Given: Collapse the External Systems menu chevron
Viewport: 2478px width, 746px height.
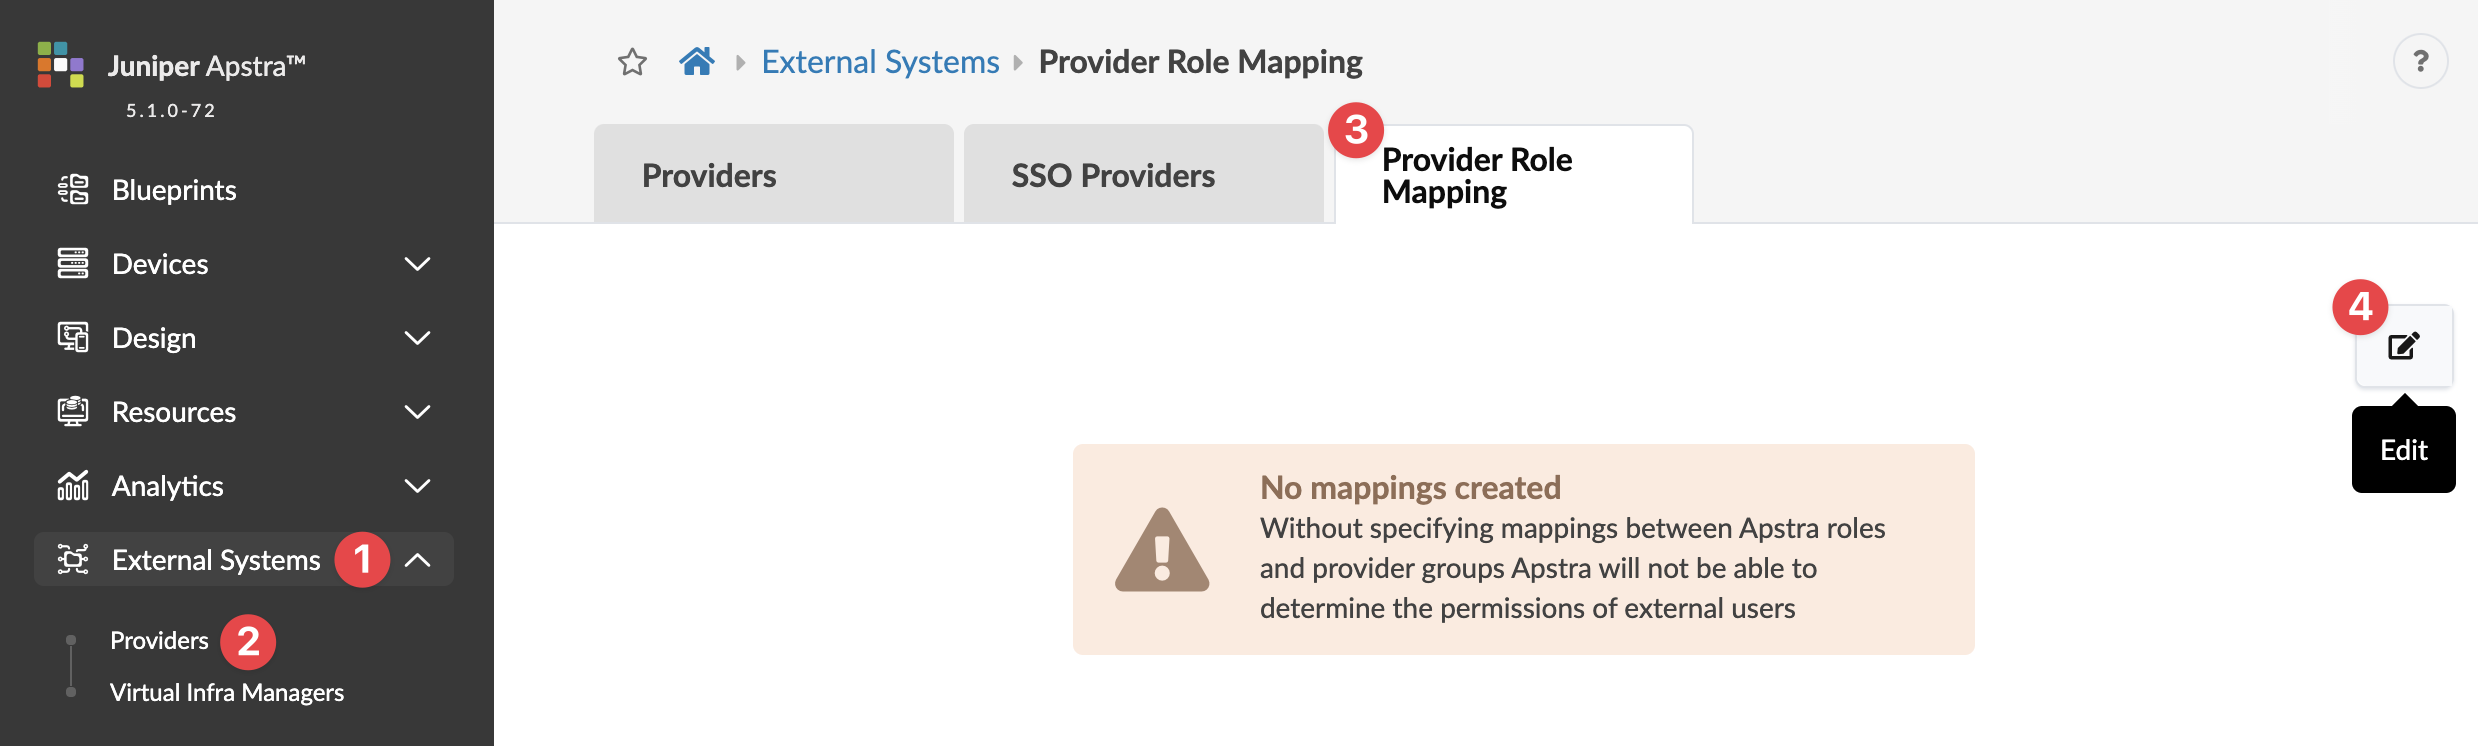Looking at the screenshot, I should pyautogui.click(x=417, y=560).
